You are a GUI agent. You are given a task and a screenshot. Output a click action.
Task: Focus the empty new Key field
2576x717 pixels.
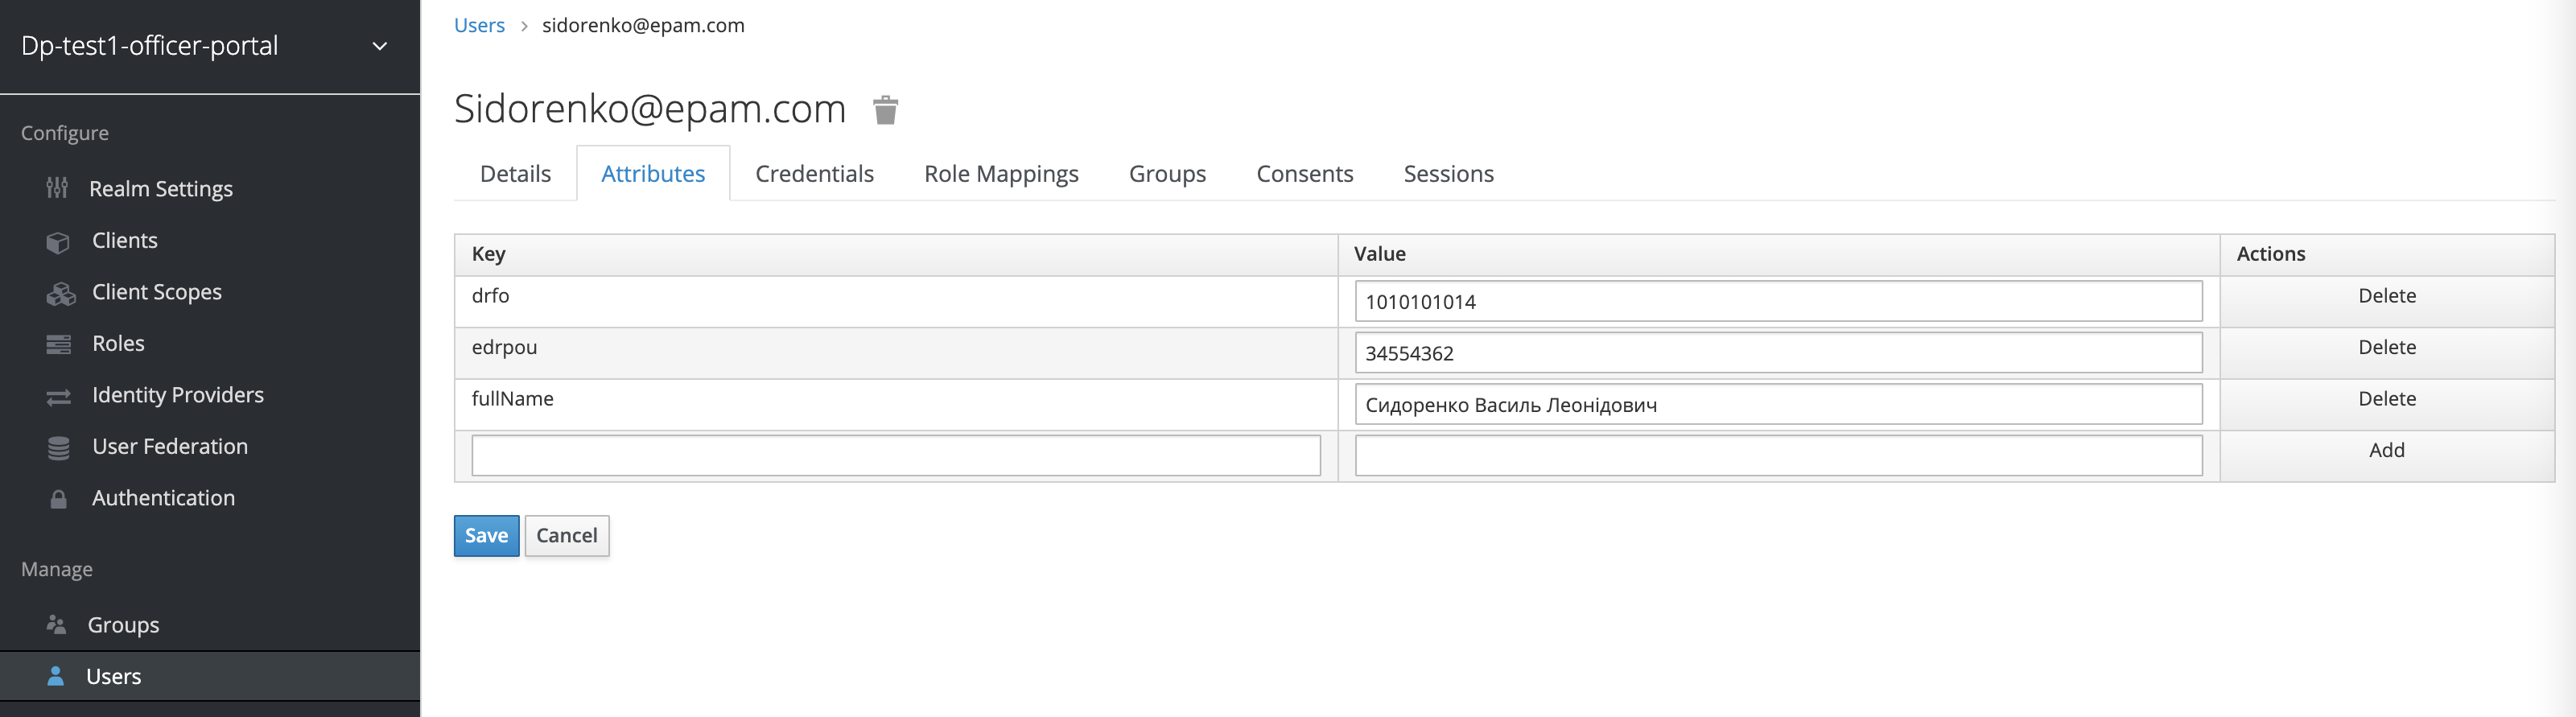896,456
